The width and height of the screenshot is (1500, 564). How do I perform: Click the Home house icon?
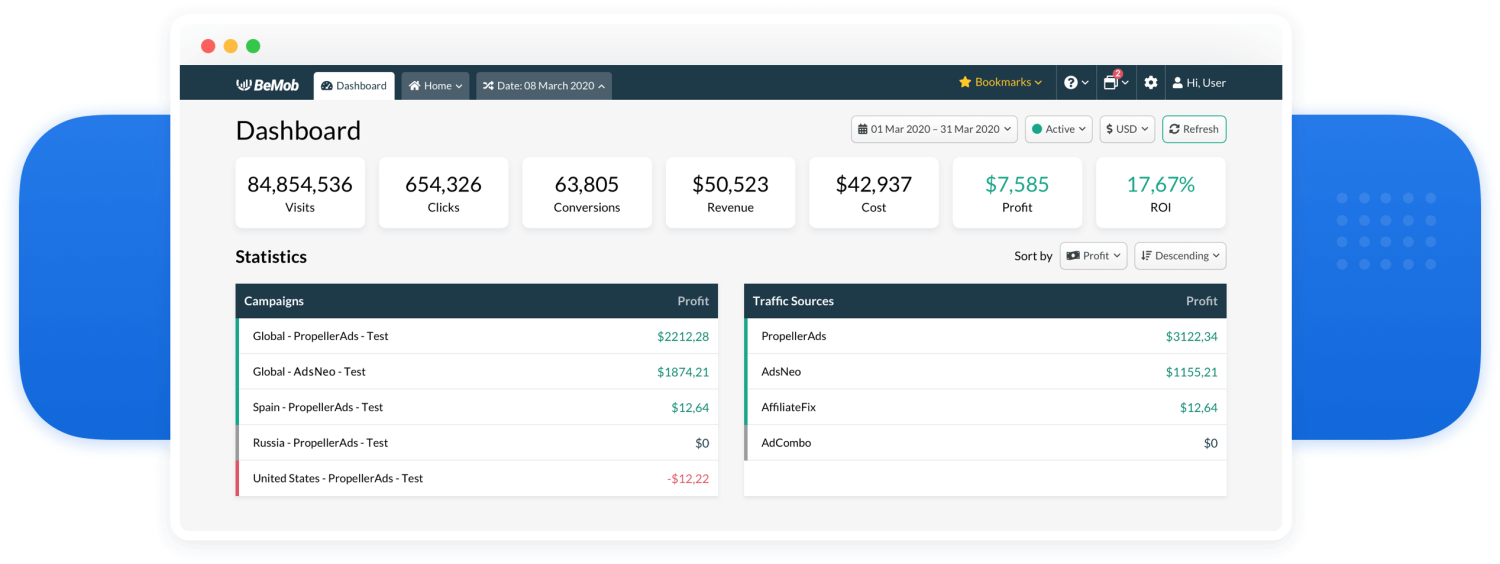pyautogui.click(x=414, y=86)
